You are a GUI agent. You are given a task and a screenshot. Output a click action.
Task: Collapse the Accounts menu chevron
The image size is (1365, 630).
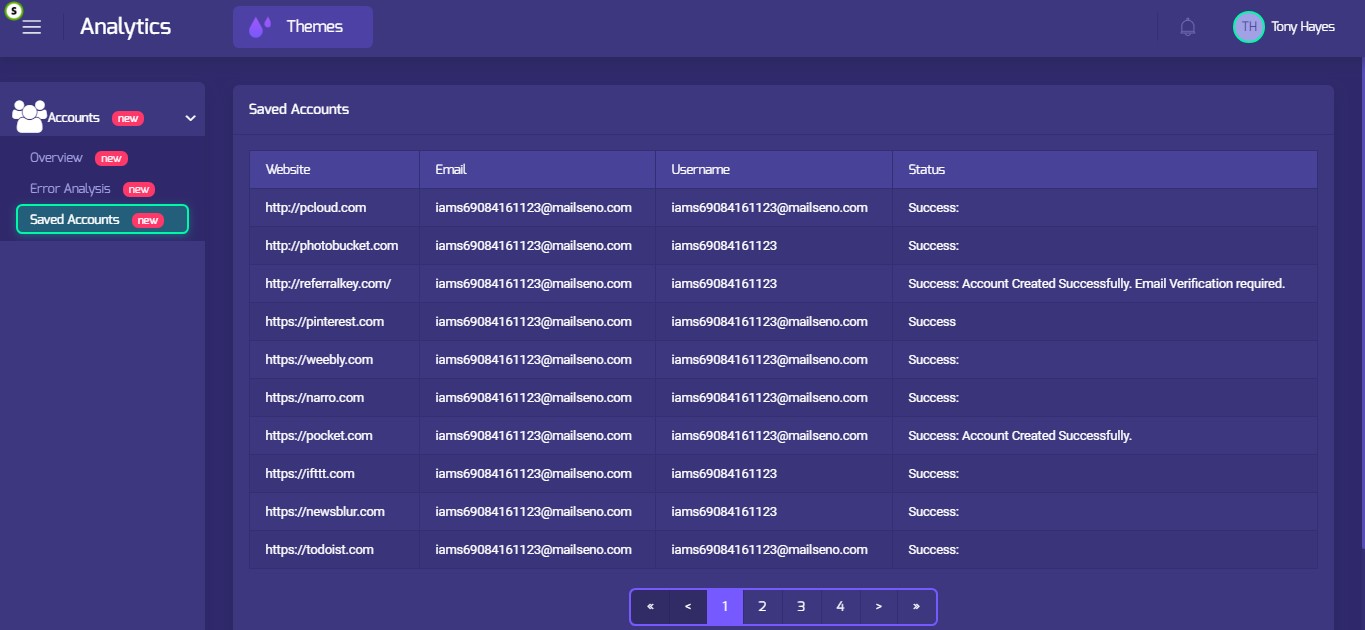(x=191, y=118)
